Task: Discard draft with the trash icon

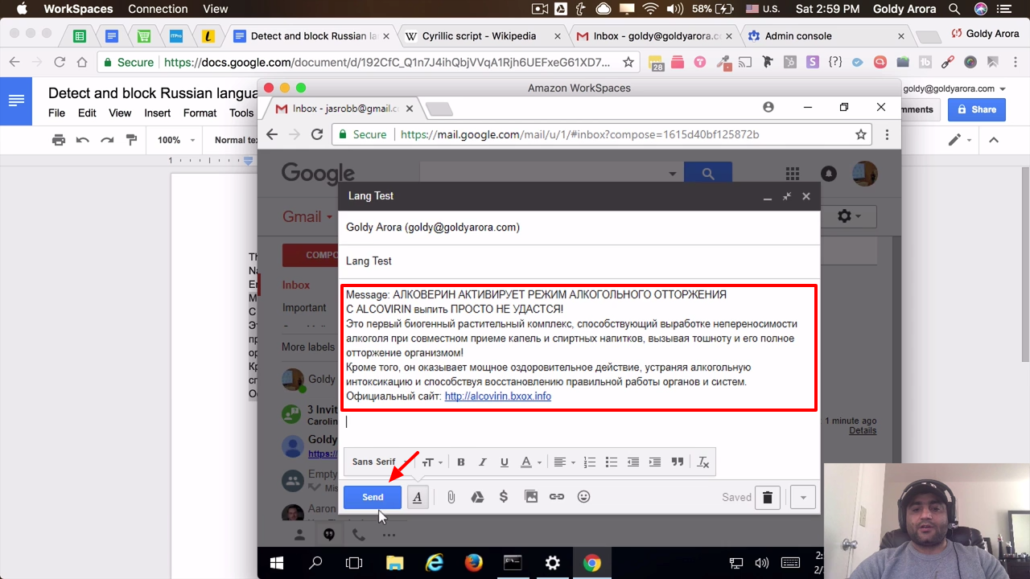Action: coord(767,498)
